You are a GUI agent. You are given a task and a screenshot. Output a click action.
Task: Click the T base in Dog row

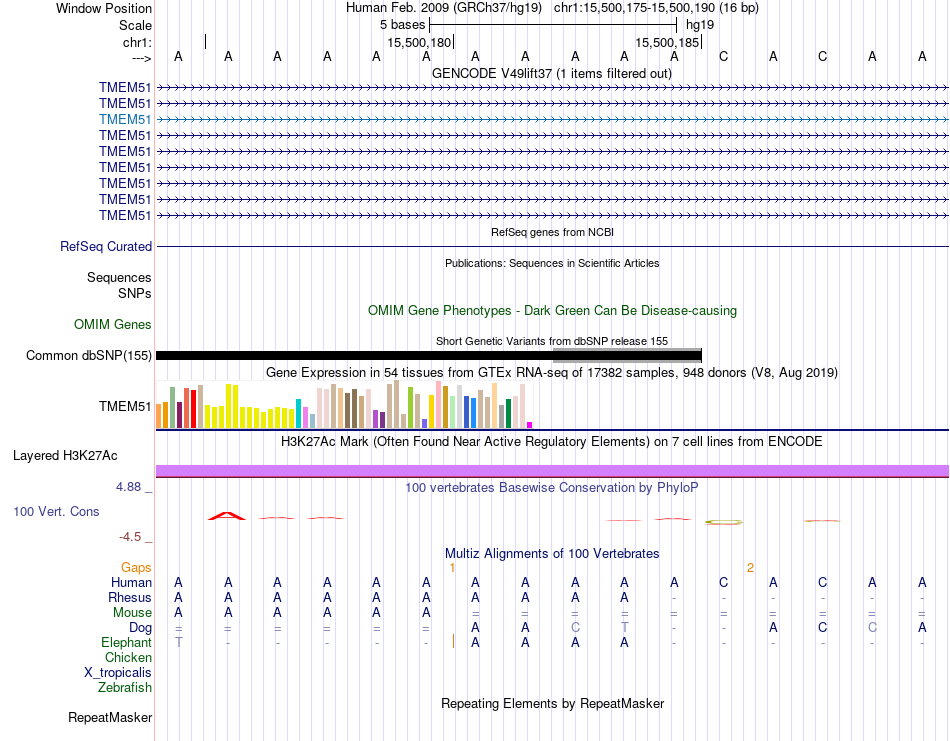(x=625, y=628)
